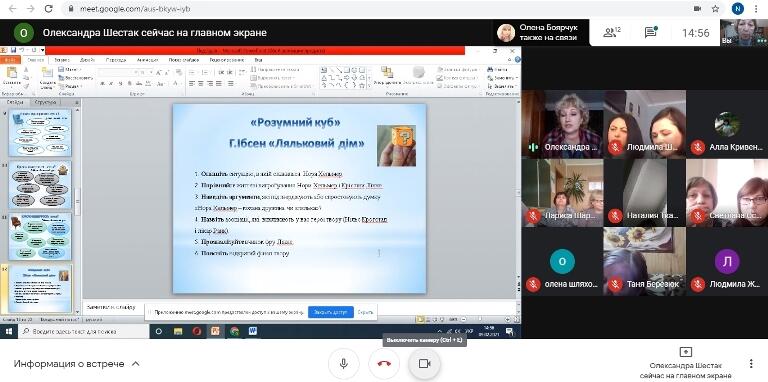End the call with red hang-up button

(384, 363)
